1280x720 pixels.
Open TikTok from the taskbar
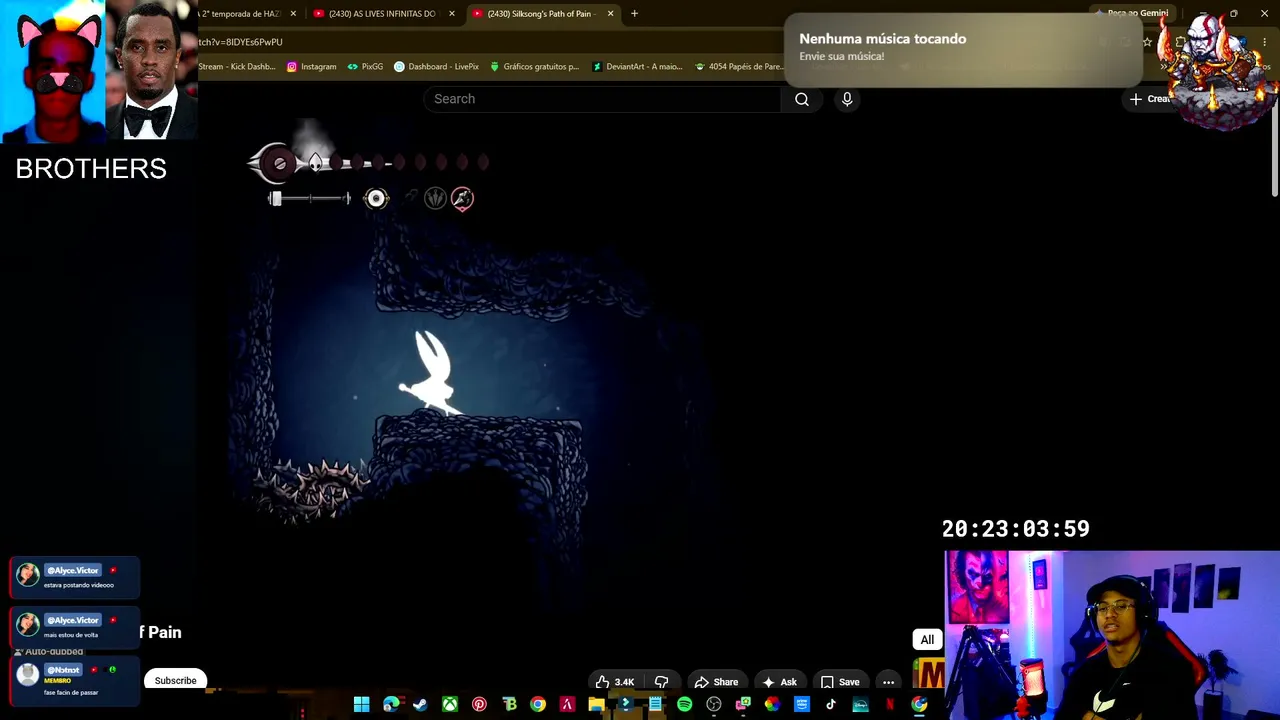[x=831, y=705]
